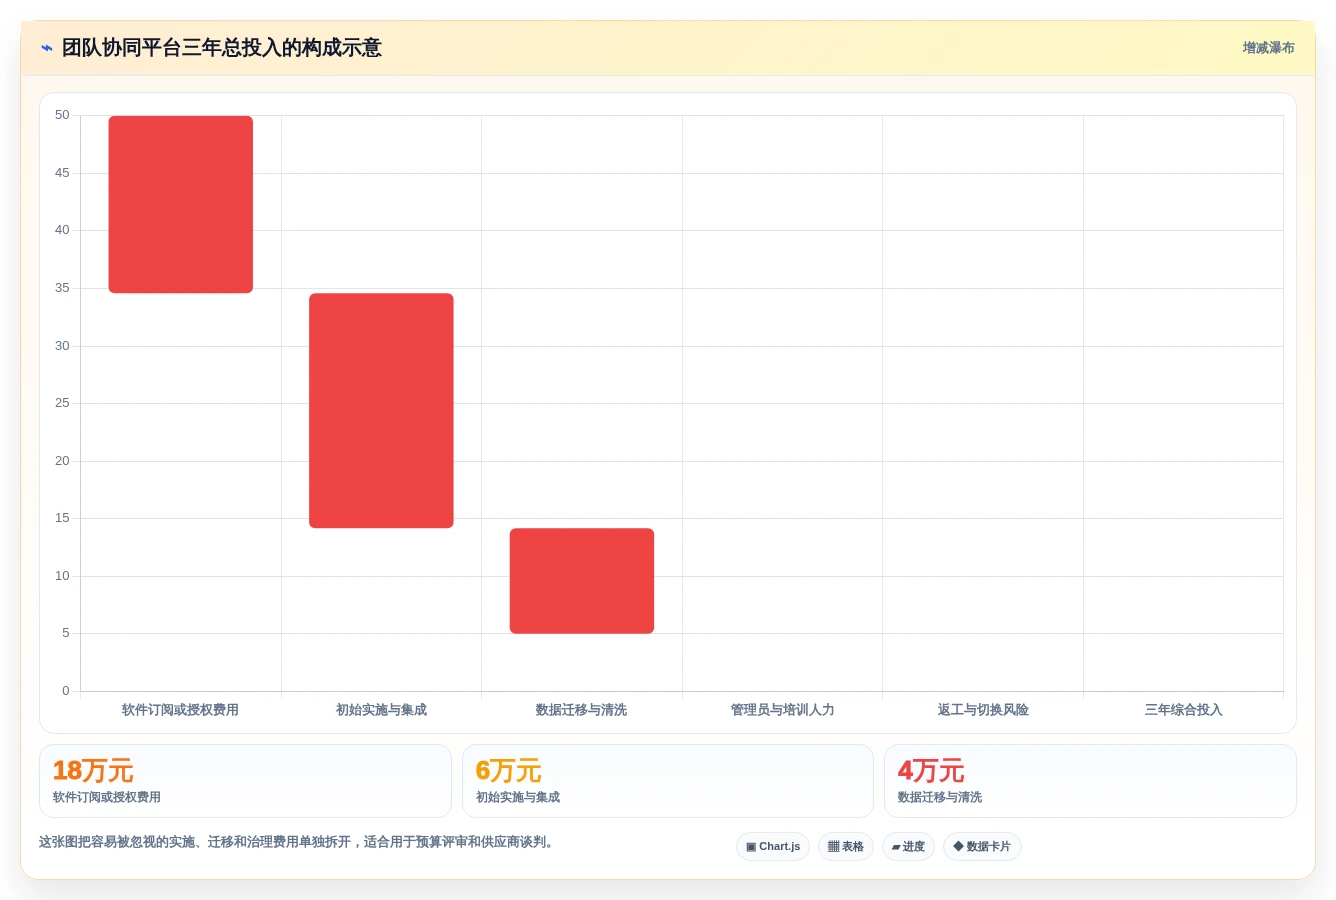Open the 18万元 software subscription card
This screenshot has height=900, width=1336.
[245, 781]
